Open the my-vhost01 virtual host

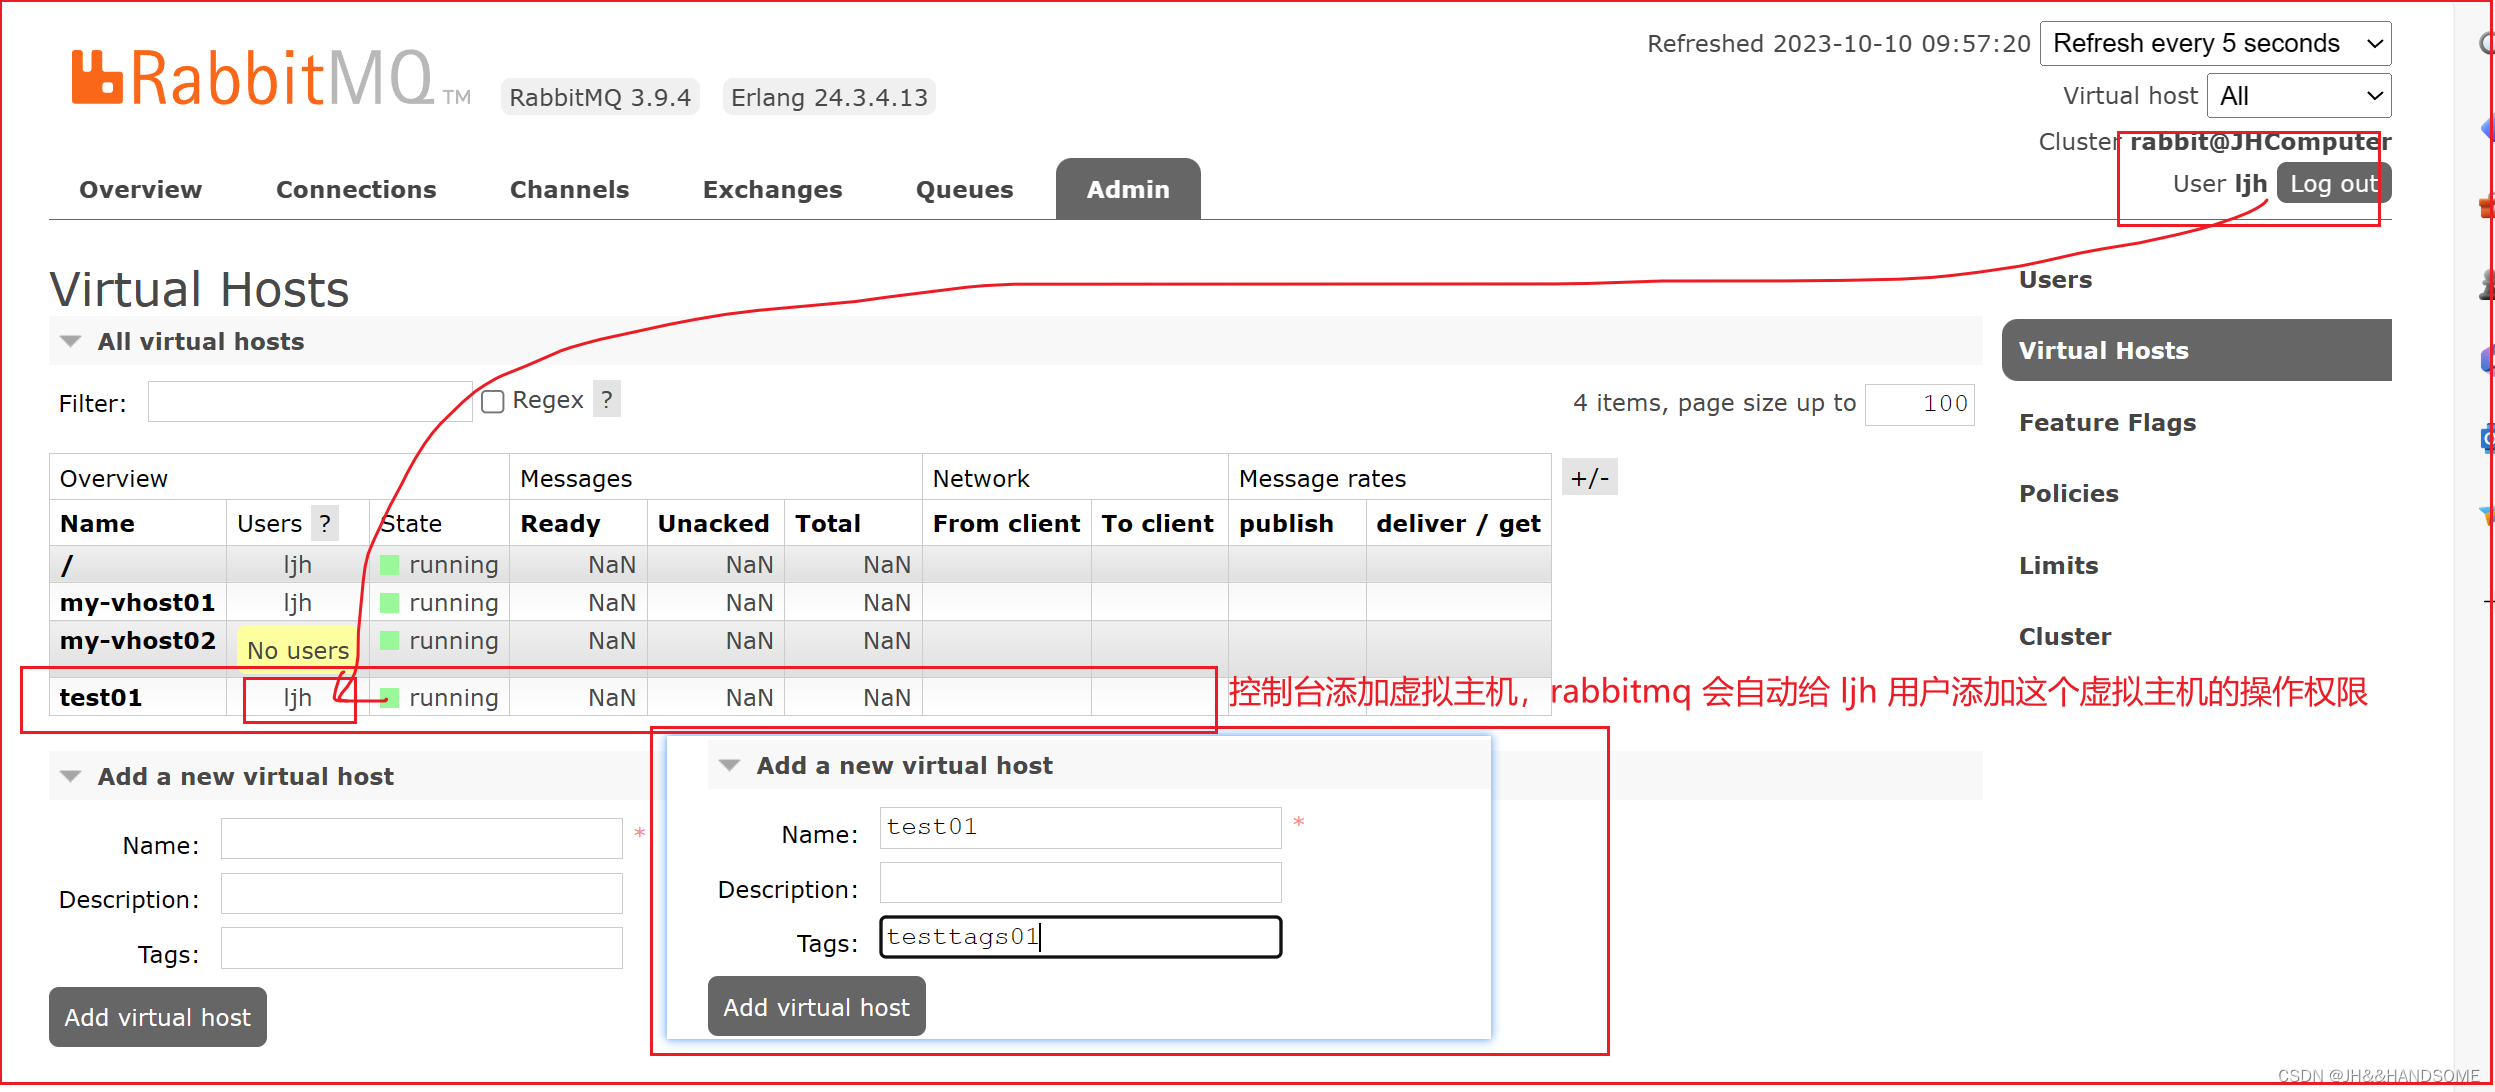[137, 603]
